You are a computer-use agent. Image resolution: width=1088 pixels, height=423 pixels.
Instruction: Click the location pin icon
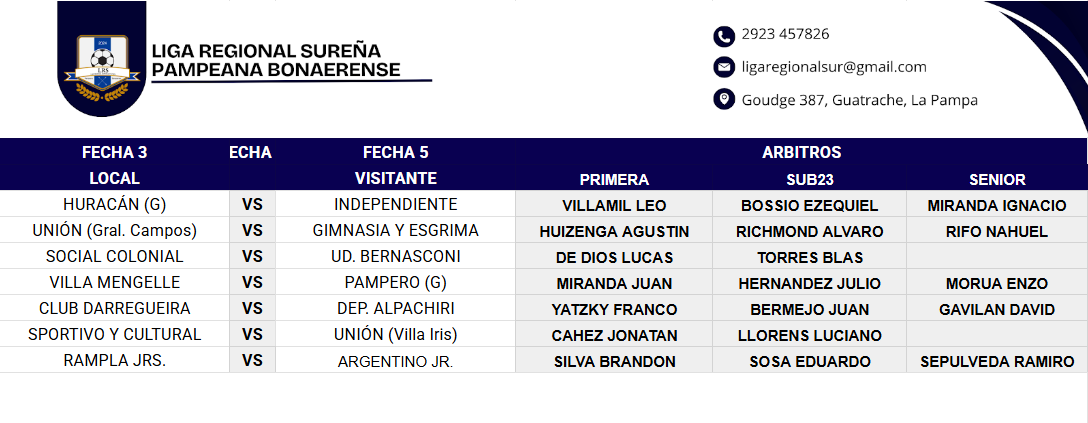[723, 100]
